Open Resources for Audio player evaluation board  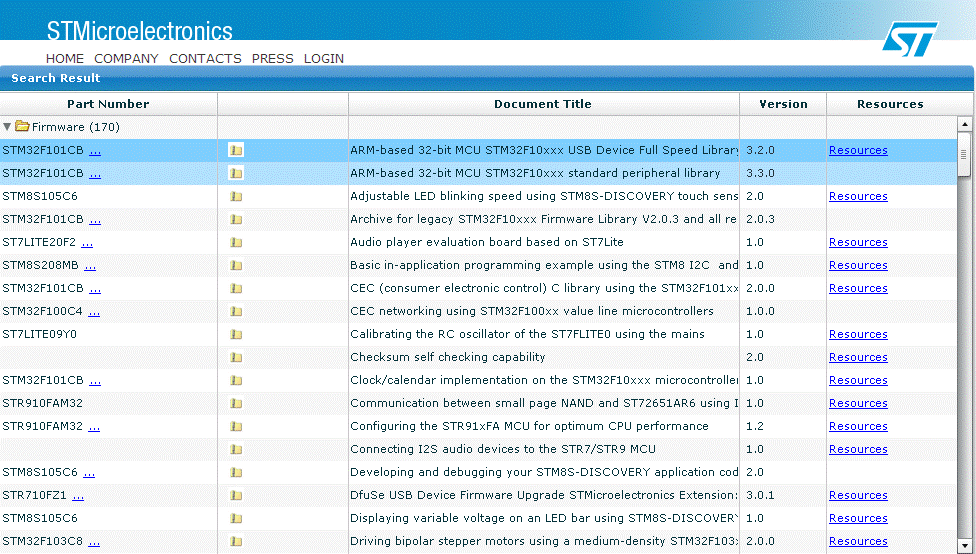click(858, 242)
